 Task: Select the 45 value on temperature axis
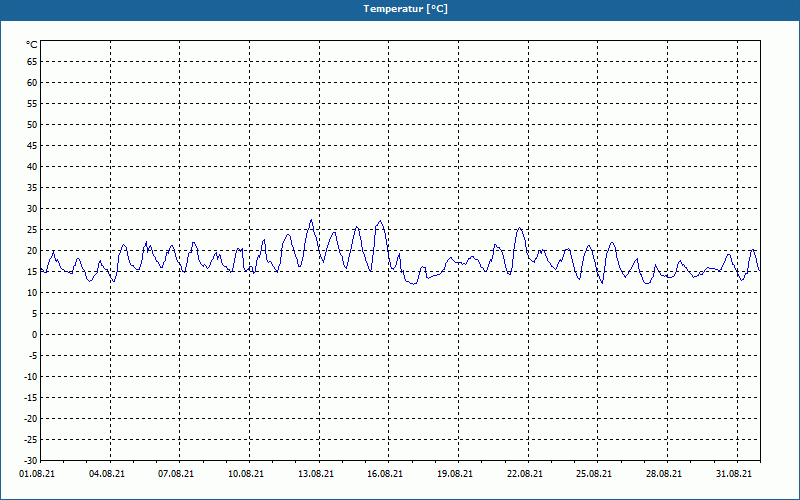32,146
